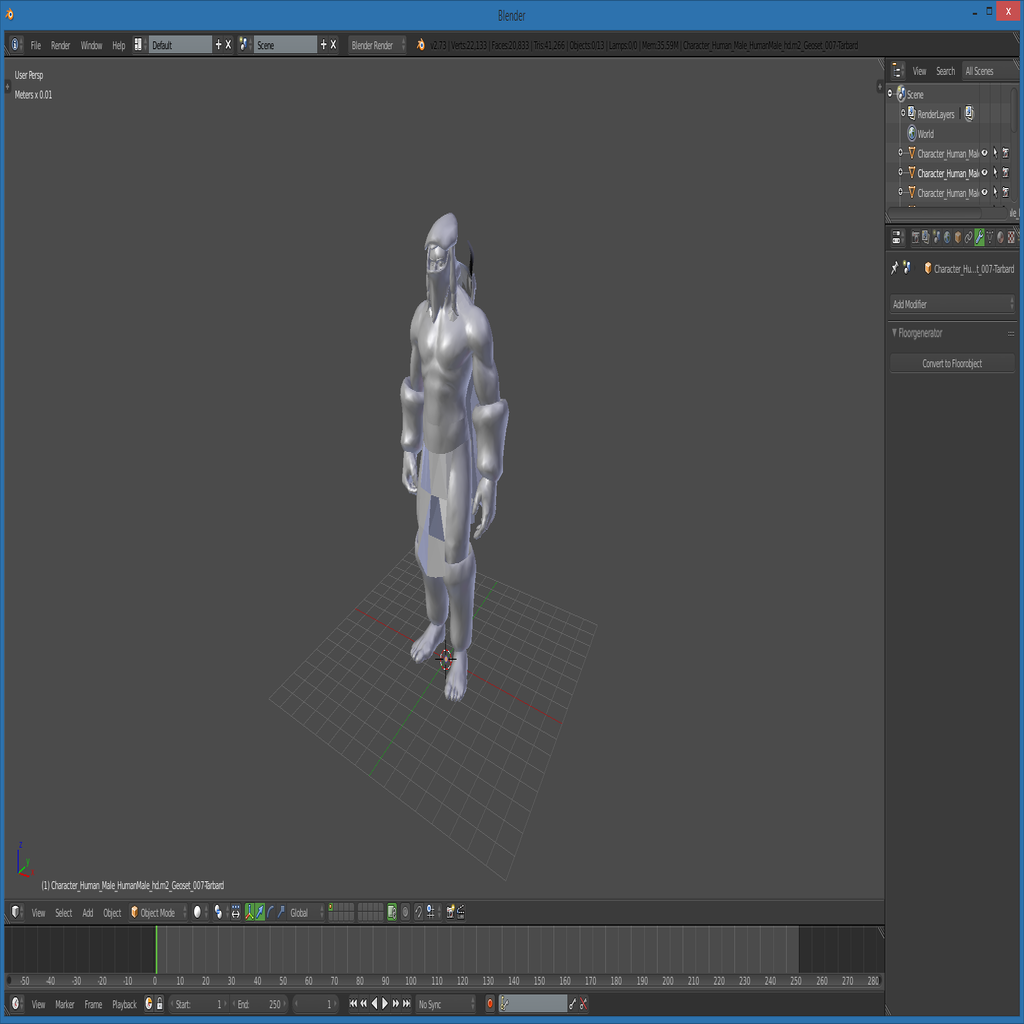Collapse the Floorgenerator panel triangle

pos(894,332)
